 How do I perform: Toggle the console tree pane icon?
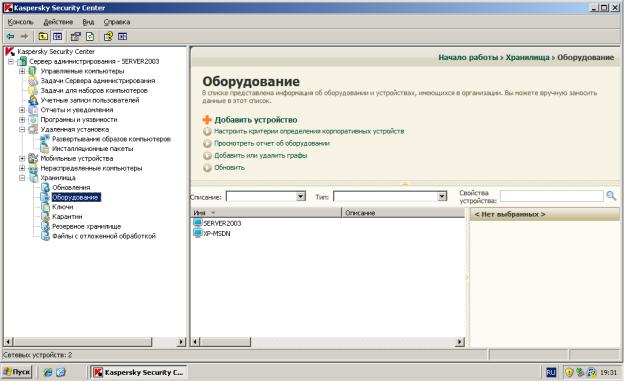58,37
